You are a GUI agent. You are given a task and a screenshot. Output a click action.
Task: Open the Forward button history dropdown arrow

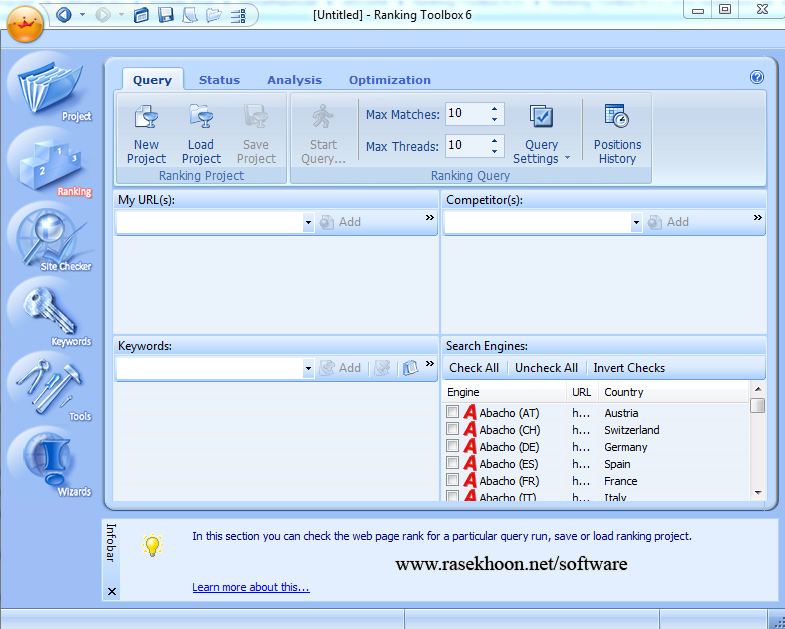121,15
